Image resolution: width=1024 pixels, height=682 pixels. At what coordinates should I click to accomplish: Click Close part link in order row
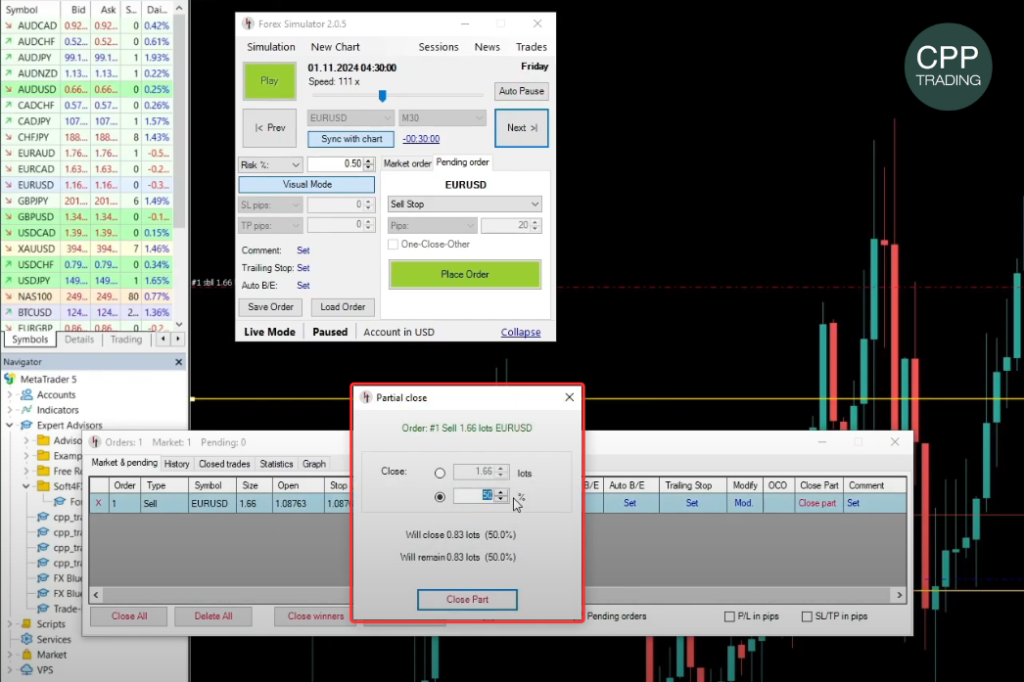(817, 504)
